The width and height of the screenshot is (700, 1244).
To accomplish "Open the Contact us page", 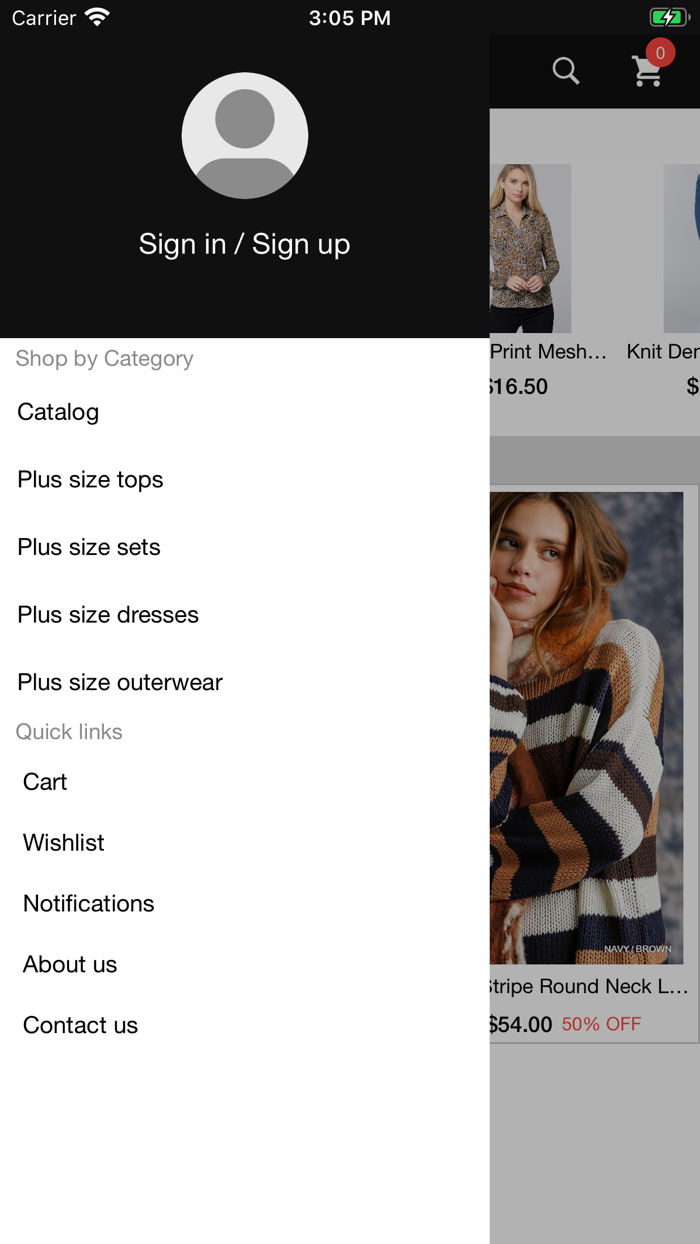I will [80, 1025].
